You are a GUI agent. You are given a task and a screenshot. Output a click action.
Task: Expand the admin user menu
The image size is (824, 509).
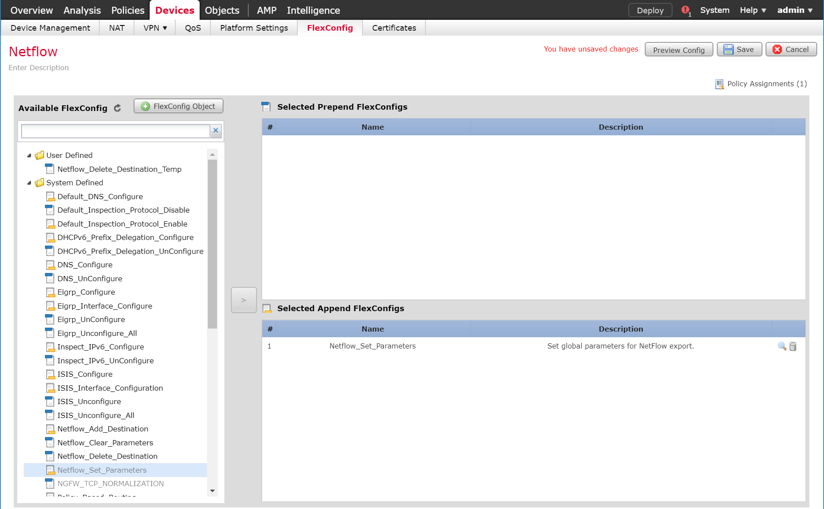coord(795,10)
